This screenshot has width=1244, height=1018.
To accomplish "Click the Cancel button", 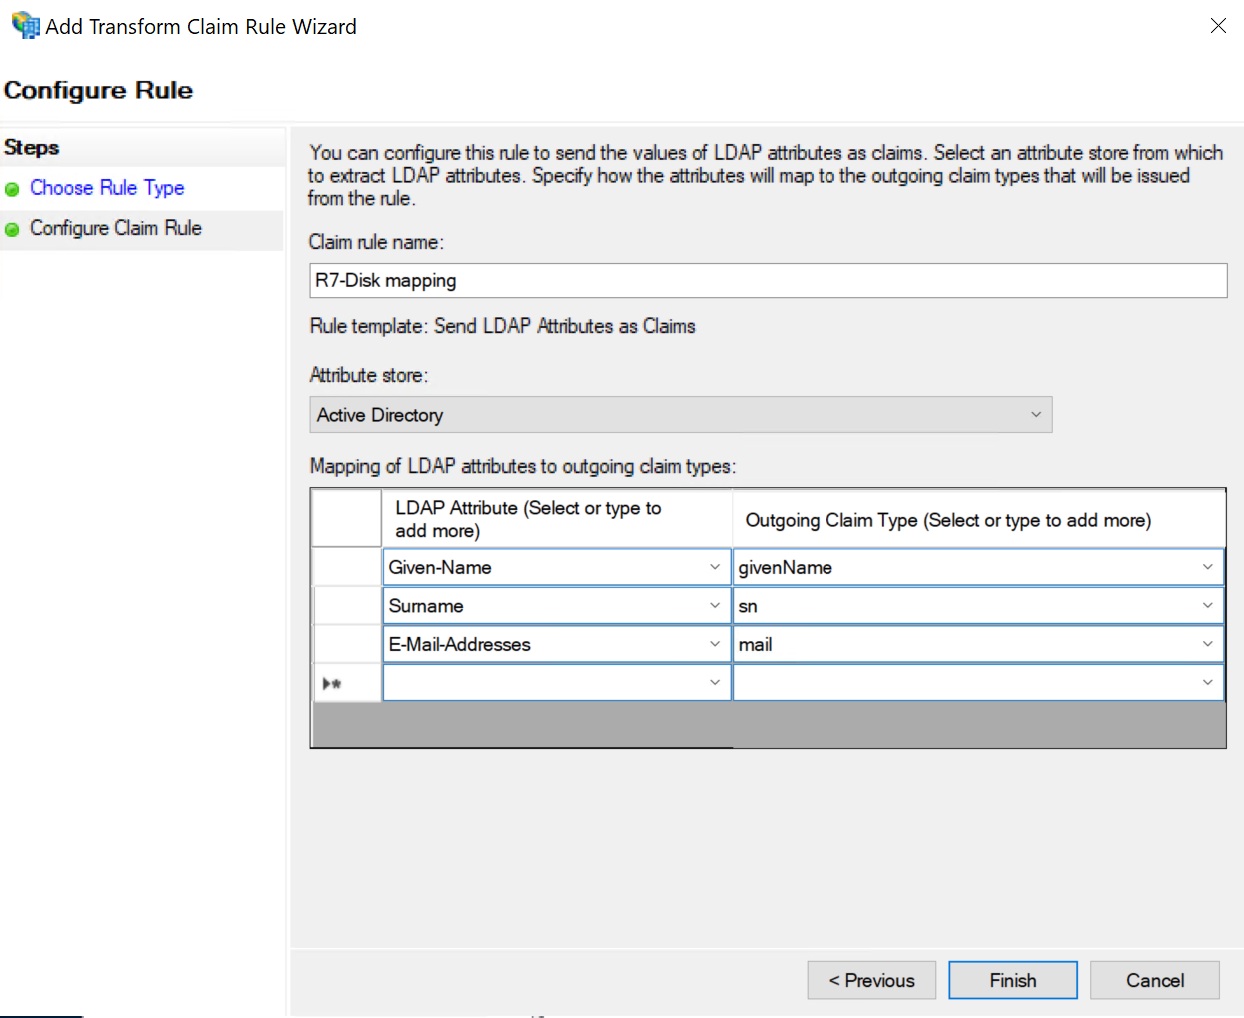I will 1155,980.
